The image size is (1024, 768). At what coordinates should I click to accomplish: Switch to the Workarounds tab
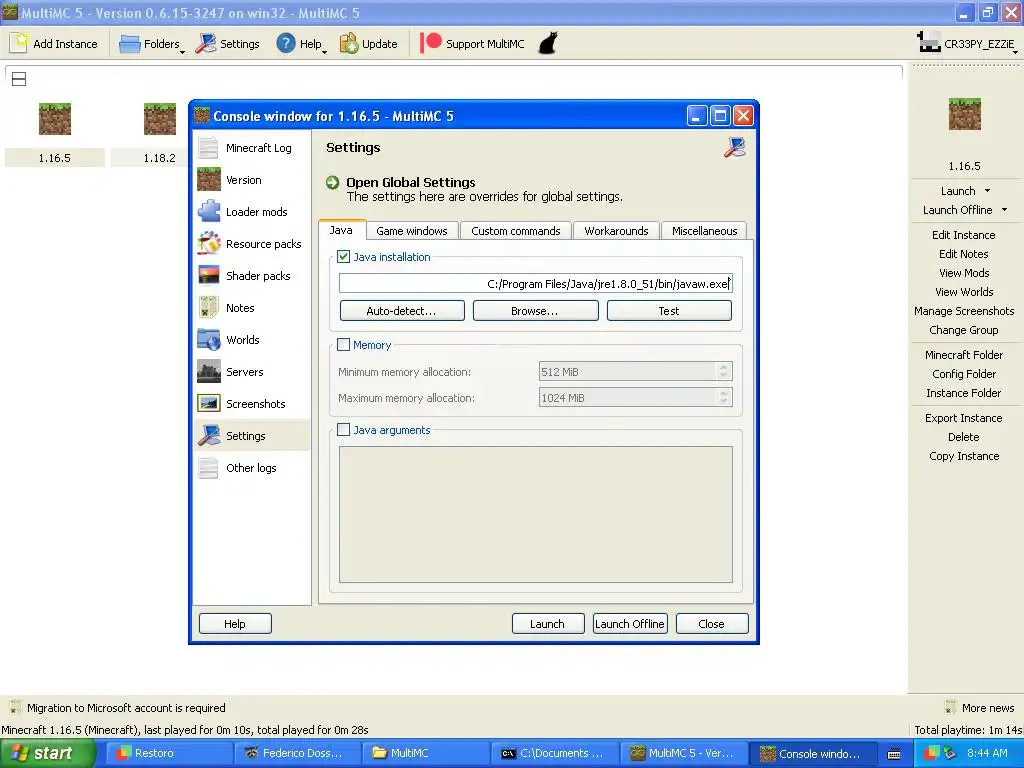pos(616,231)
